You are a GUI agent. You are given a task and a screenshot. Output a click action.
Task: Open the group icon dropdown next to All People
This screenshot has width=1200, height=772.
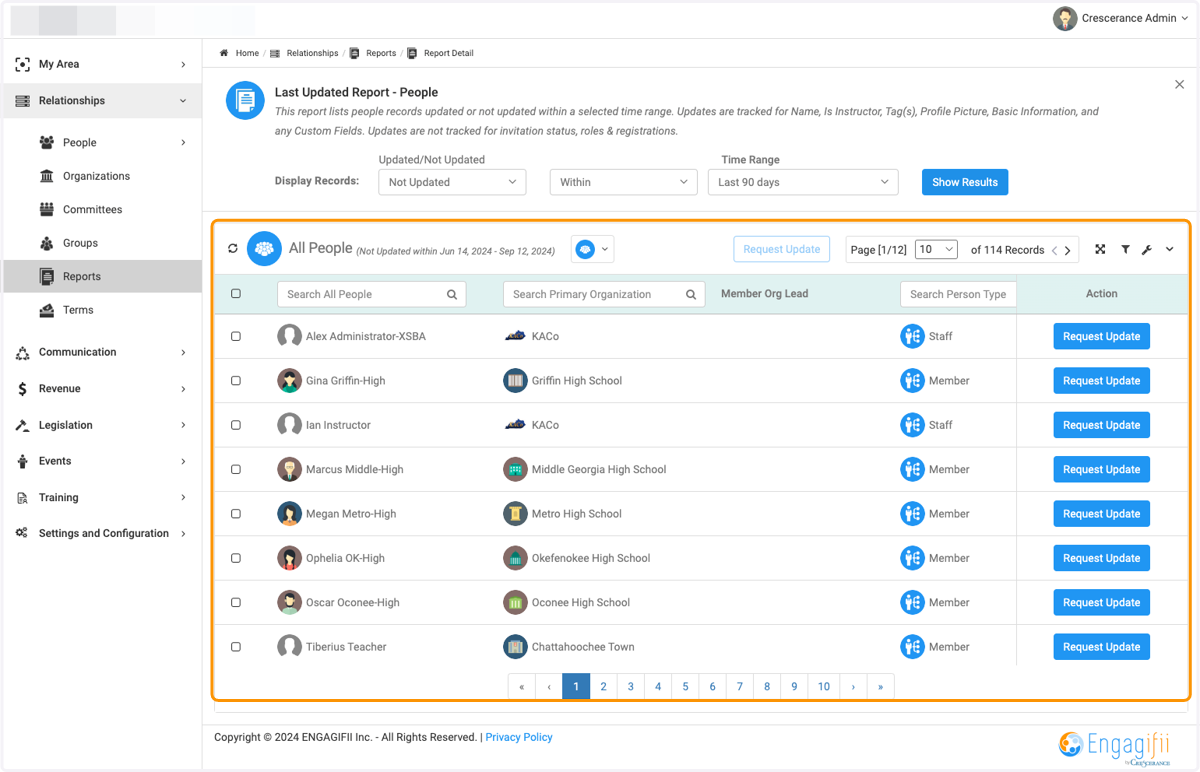click(x=593, y=249)
